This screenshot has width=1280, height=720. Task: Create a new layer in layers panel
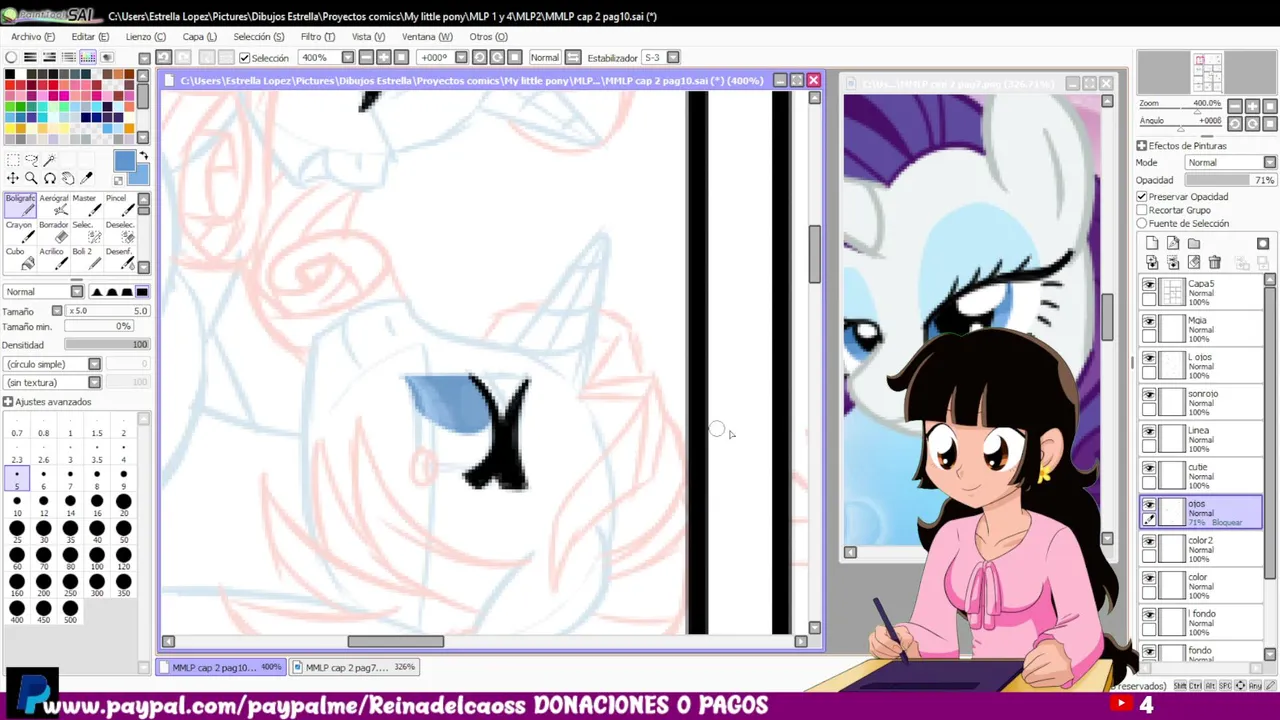pos(1152,243)
